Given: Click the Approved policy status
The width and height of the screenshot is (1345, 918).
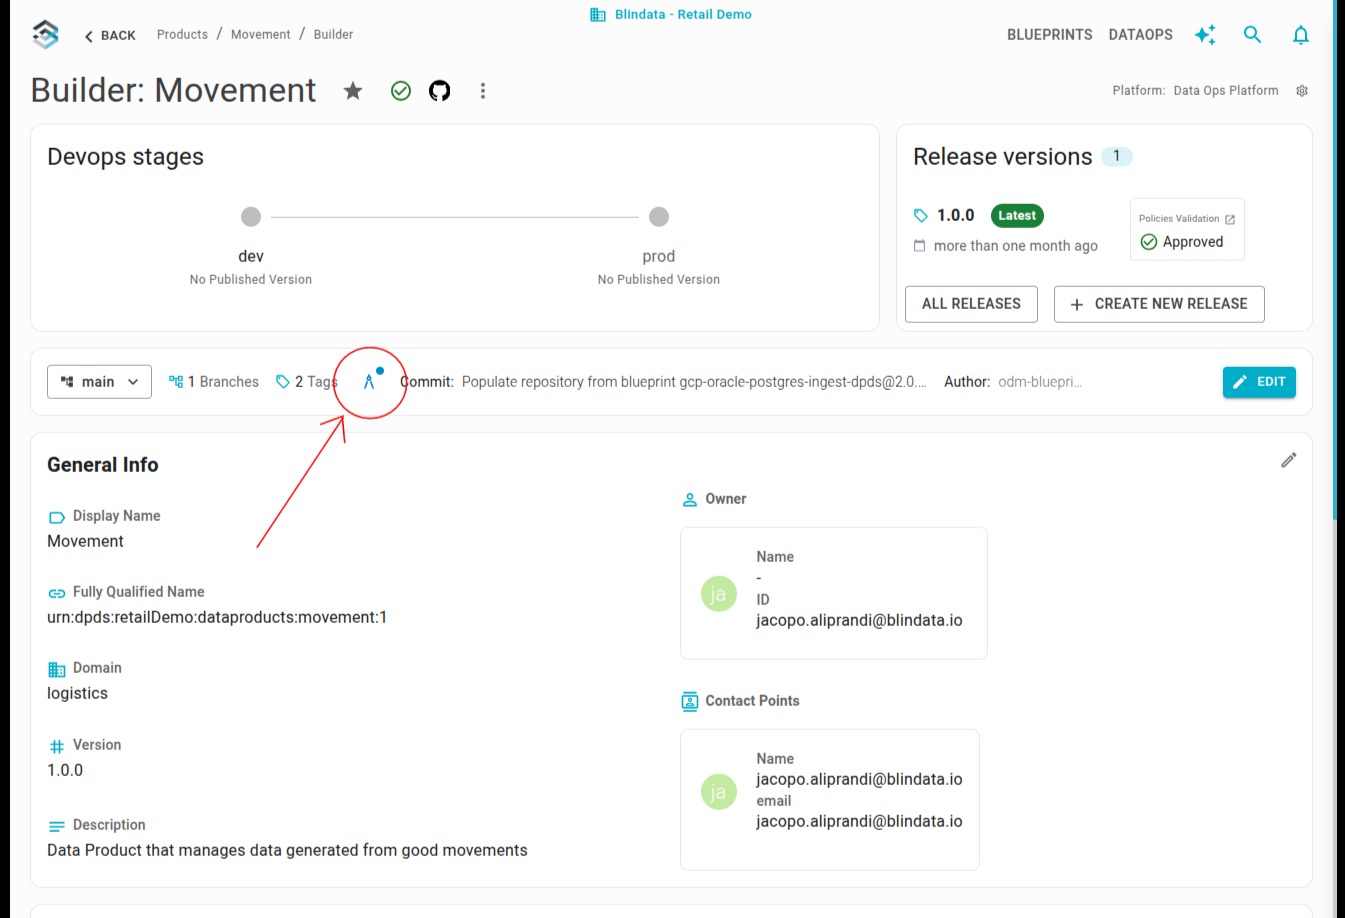Looking at the screenshot, I should [x=1182, y=242].
